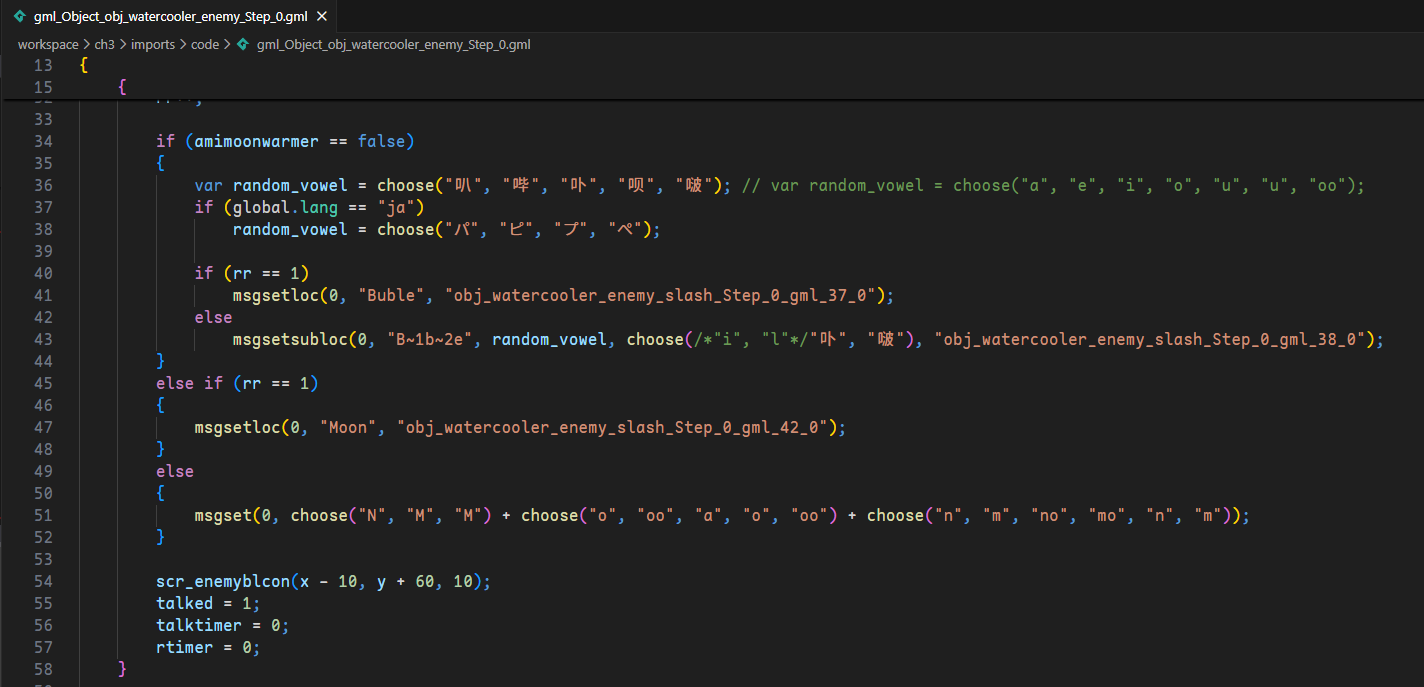
Task: Click line number 47 in the gutter
Action: pos(43,427)
